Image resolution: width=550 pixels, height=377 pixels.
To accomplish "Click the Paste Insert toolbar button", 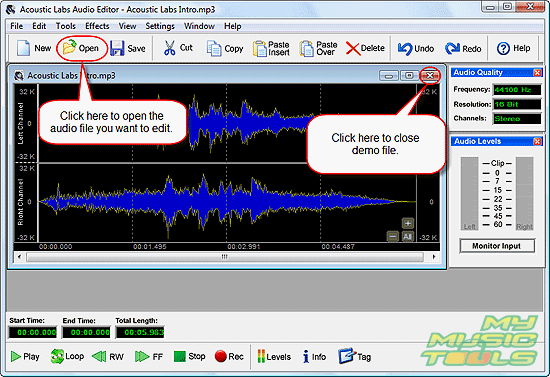I will tap(271, 48).
